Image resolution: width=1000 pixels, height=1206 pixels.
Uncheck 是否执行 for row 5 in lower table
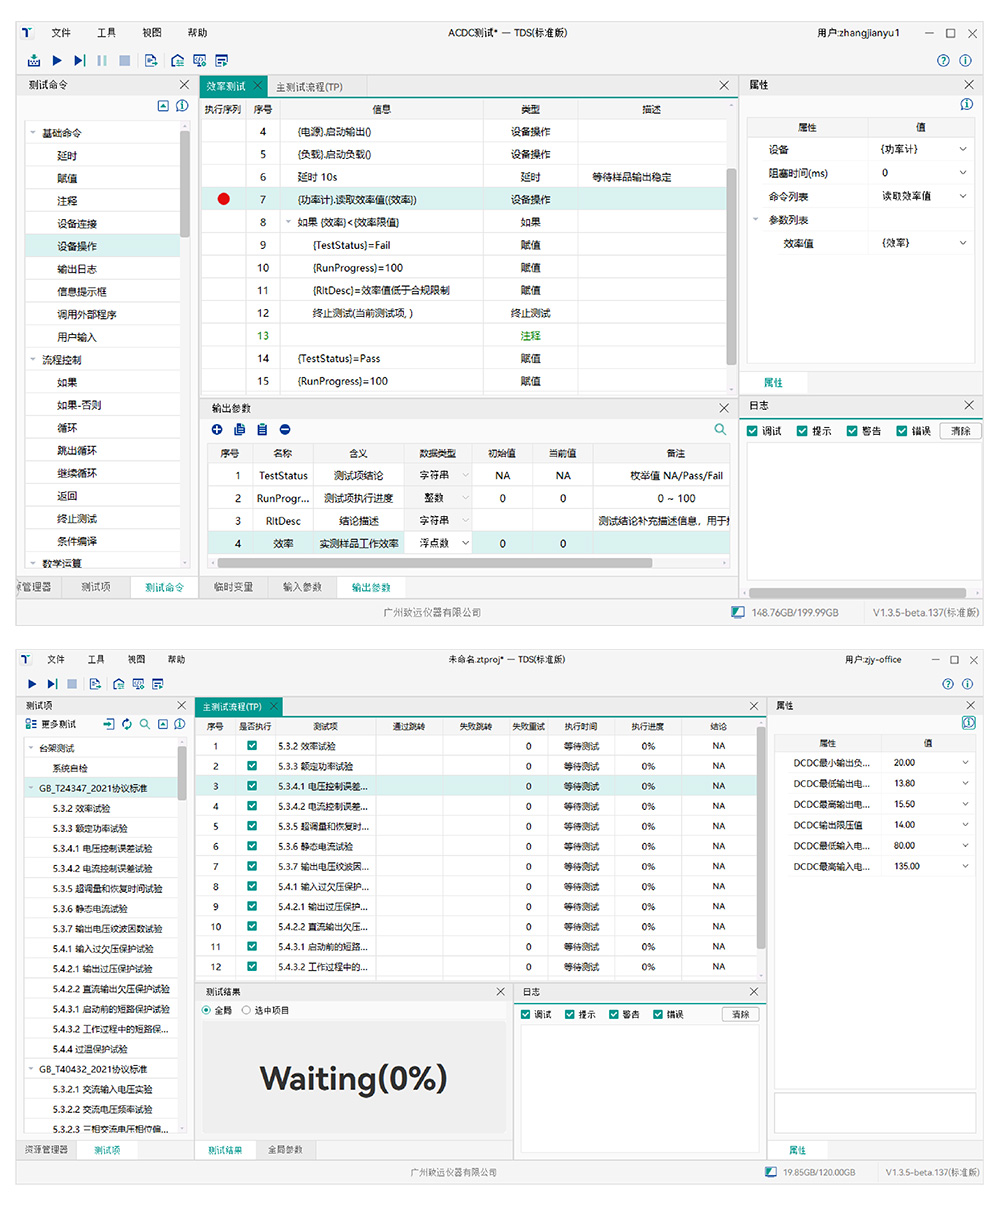252,826
